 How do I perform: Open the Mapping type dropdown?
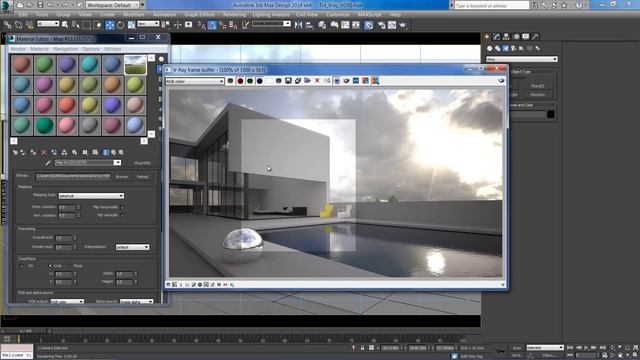[91, 196]
